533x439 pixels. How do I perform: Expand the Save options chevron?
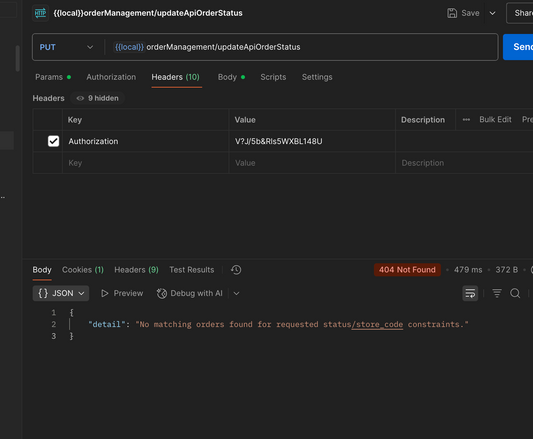click(x=492, y=13)
